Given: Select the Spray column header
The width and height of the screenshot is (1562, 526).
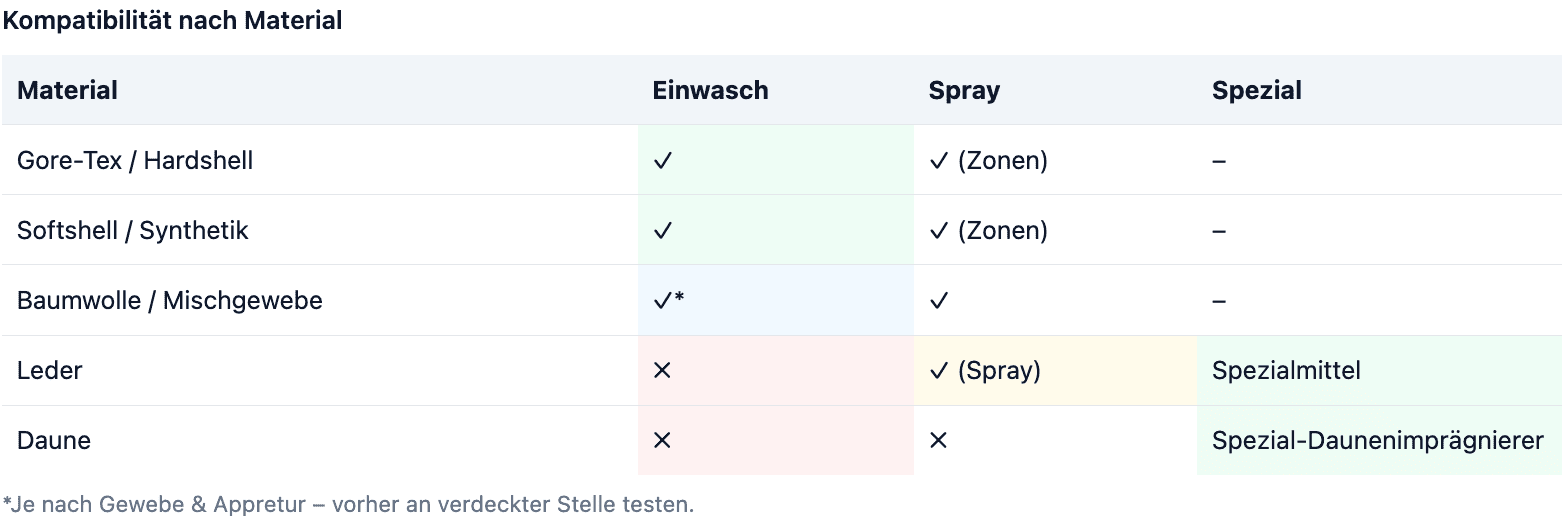Looking at the screenshot, I should [964, 90].
